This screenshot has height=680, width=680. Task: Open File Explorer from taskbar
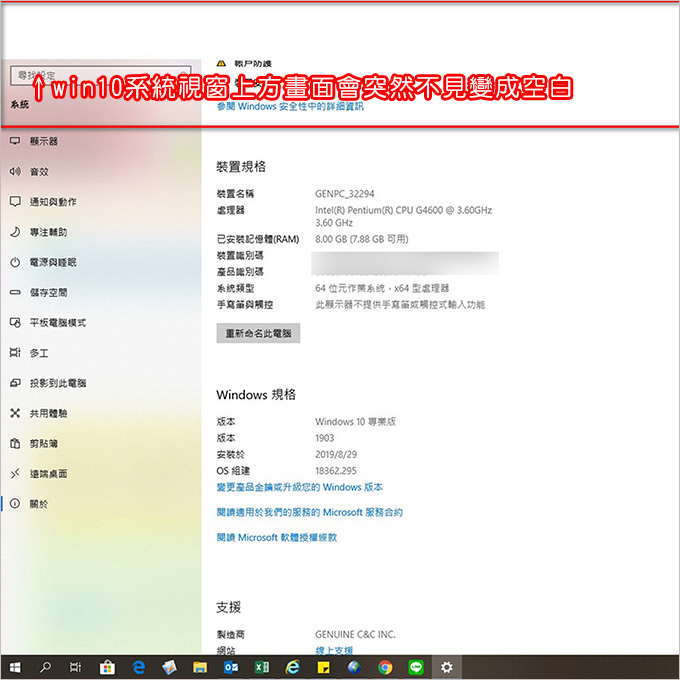point(200,667)
